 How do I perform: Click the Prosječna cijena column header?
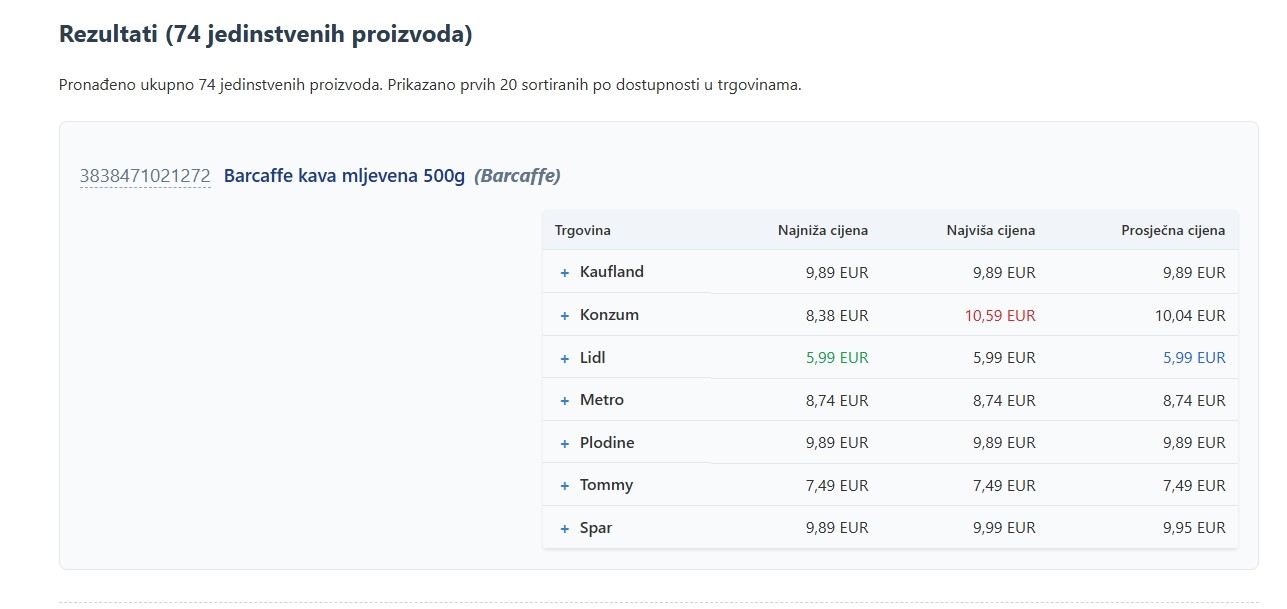[x=1173, y=230]
